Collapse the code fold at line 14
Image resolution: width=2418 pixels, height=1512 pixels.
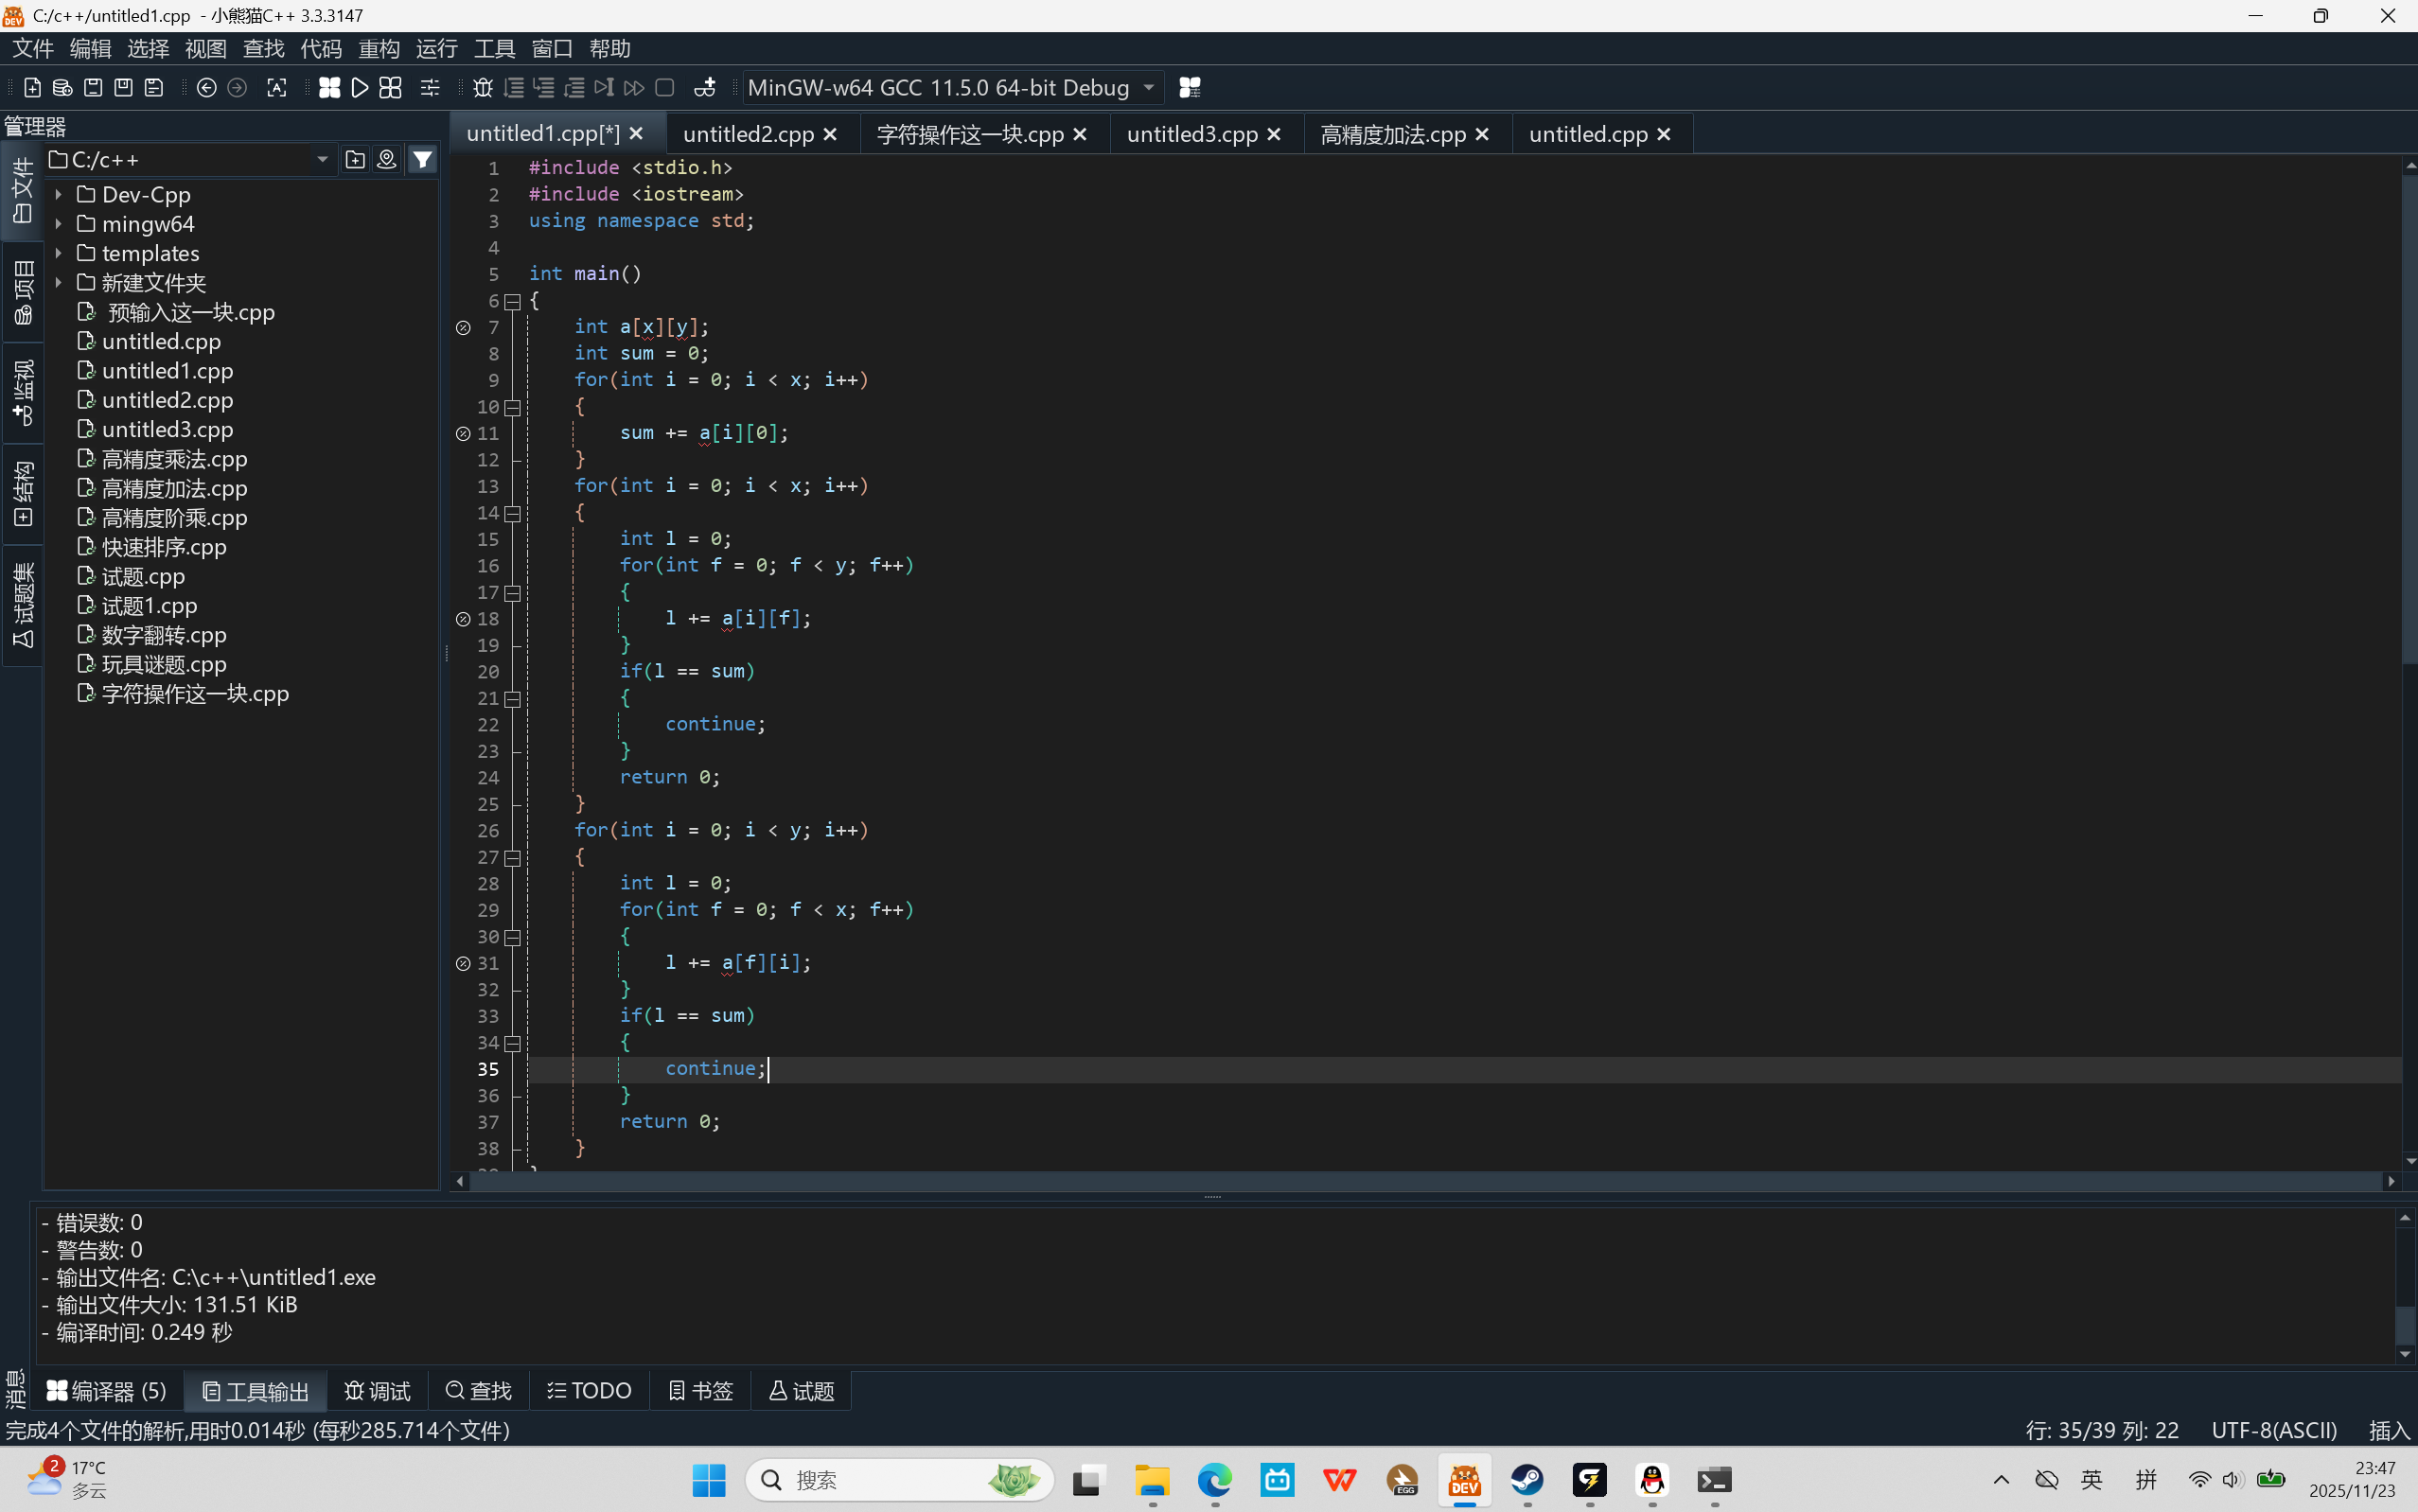point(513,513)
